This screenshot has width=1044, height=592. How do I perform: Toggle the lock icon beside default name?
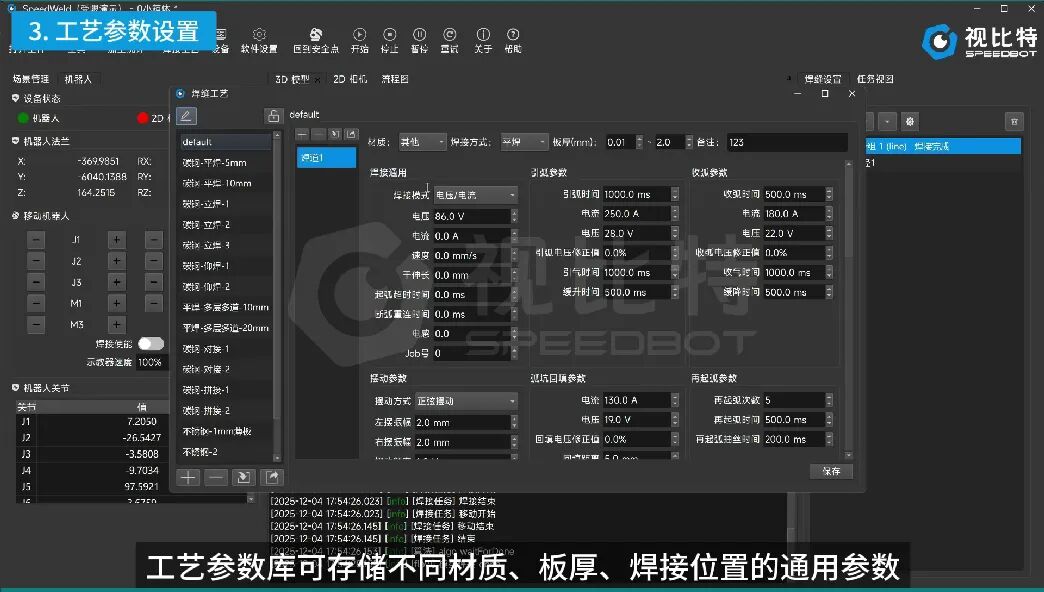pos(273,116)
